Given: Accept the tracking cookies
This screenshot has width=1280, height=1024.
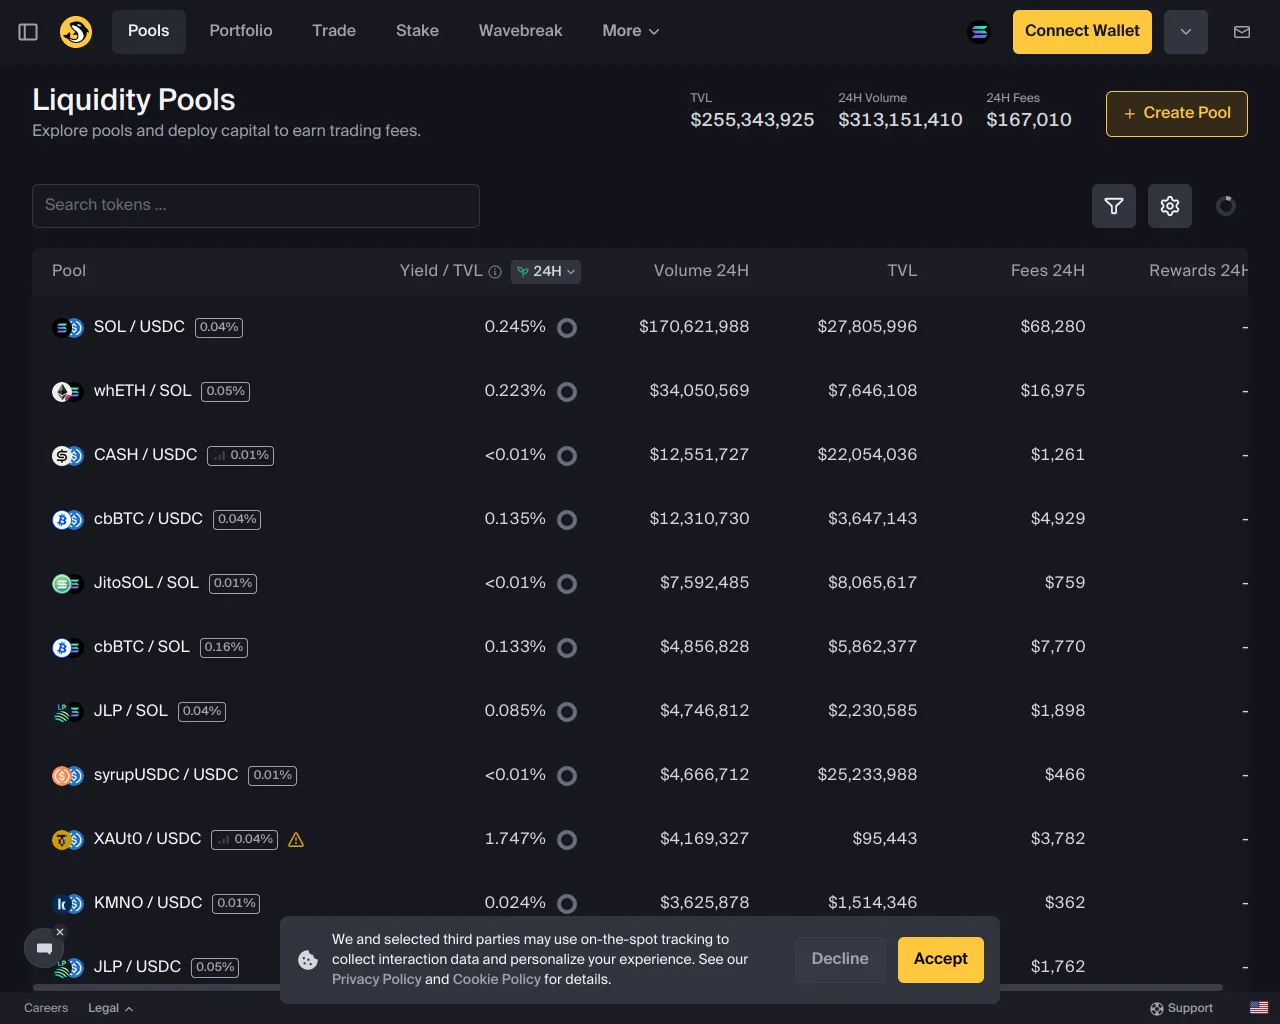Looking at the screenshot, I should point(941,960).
